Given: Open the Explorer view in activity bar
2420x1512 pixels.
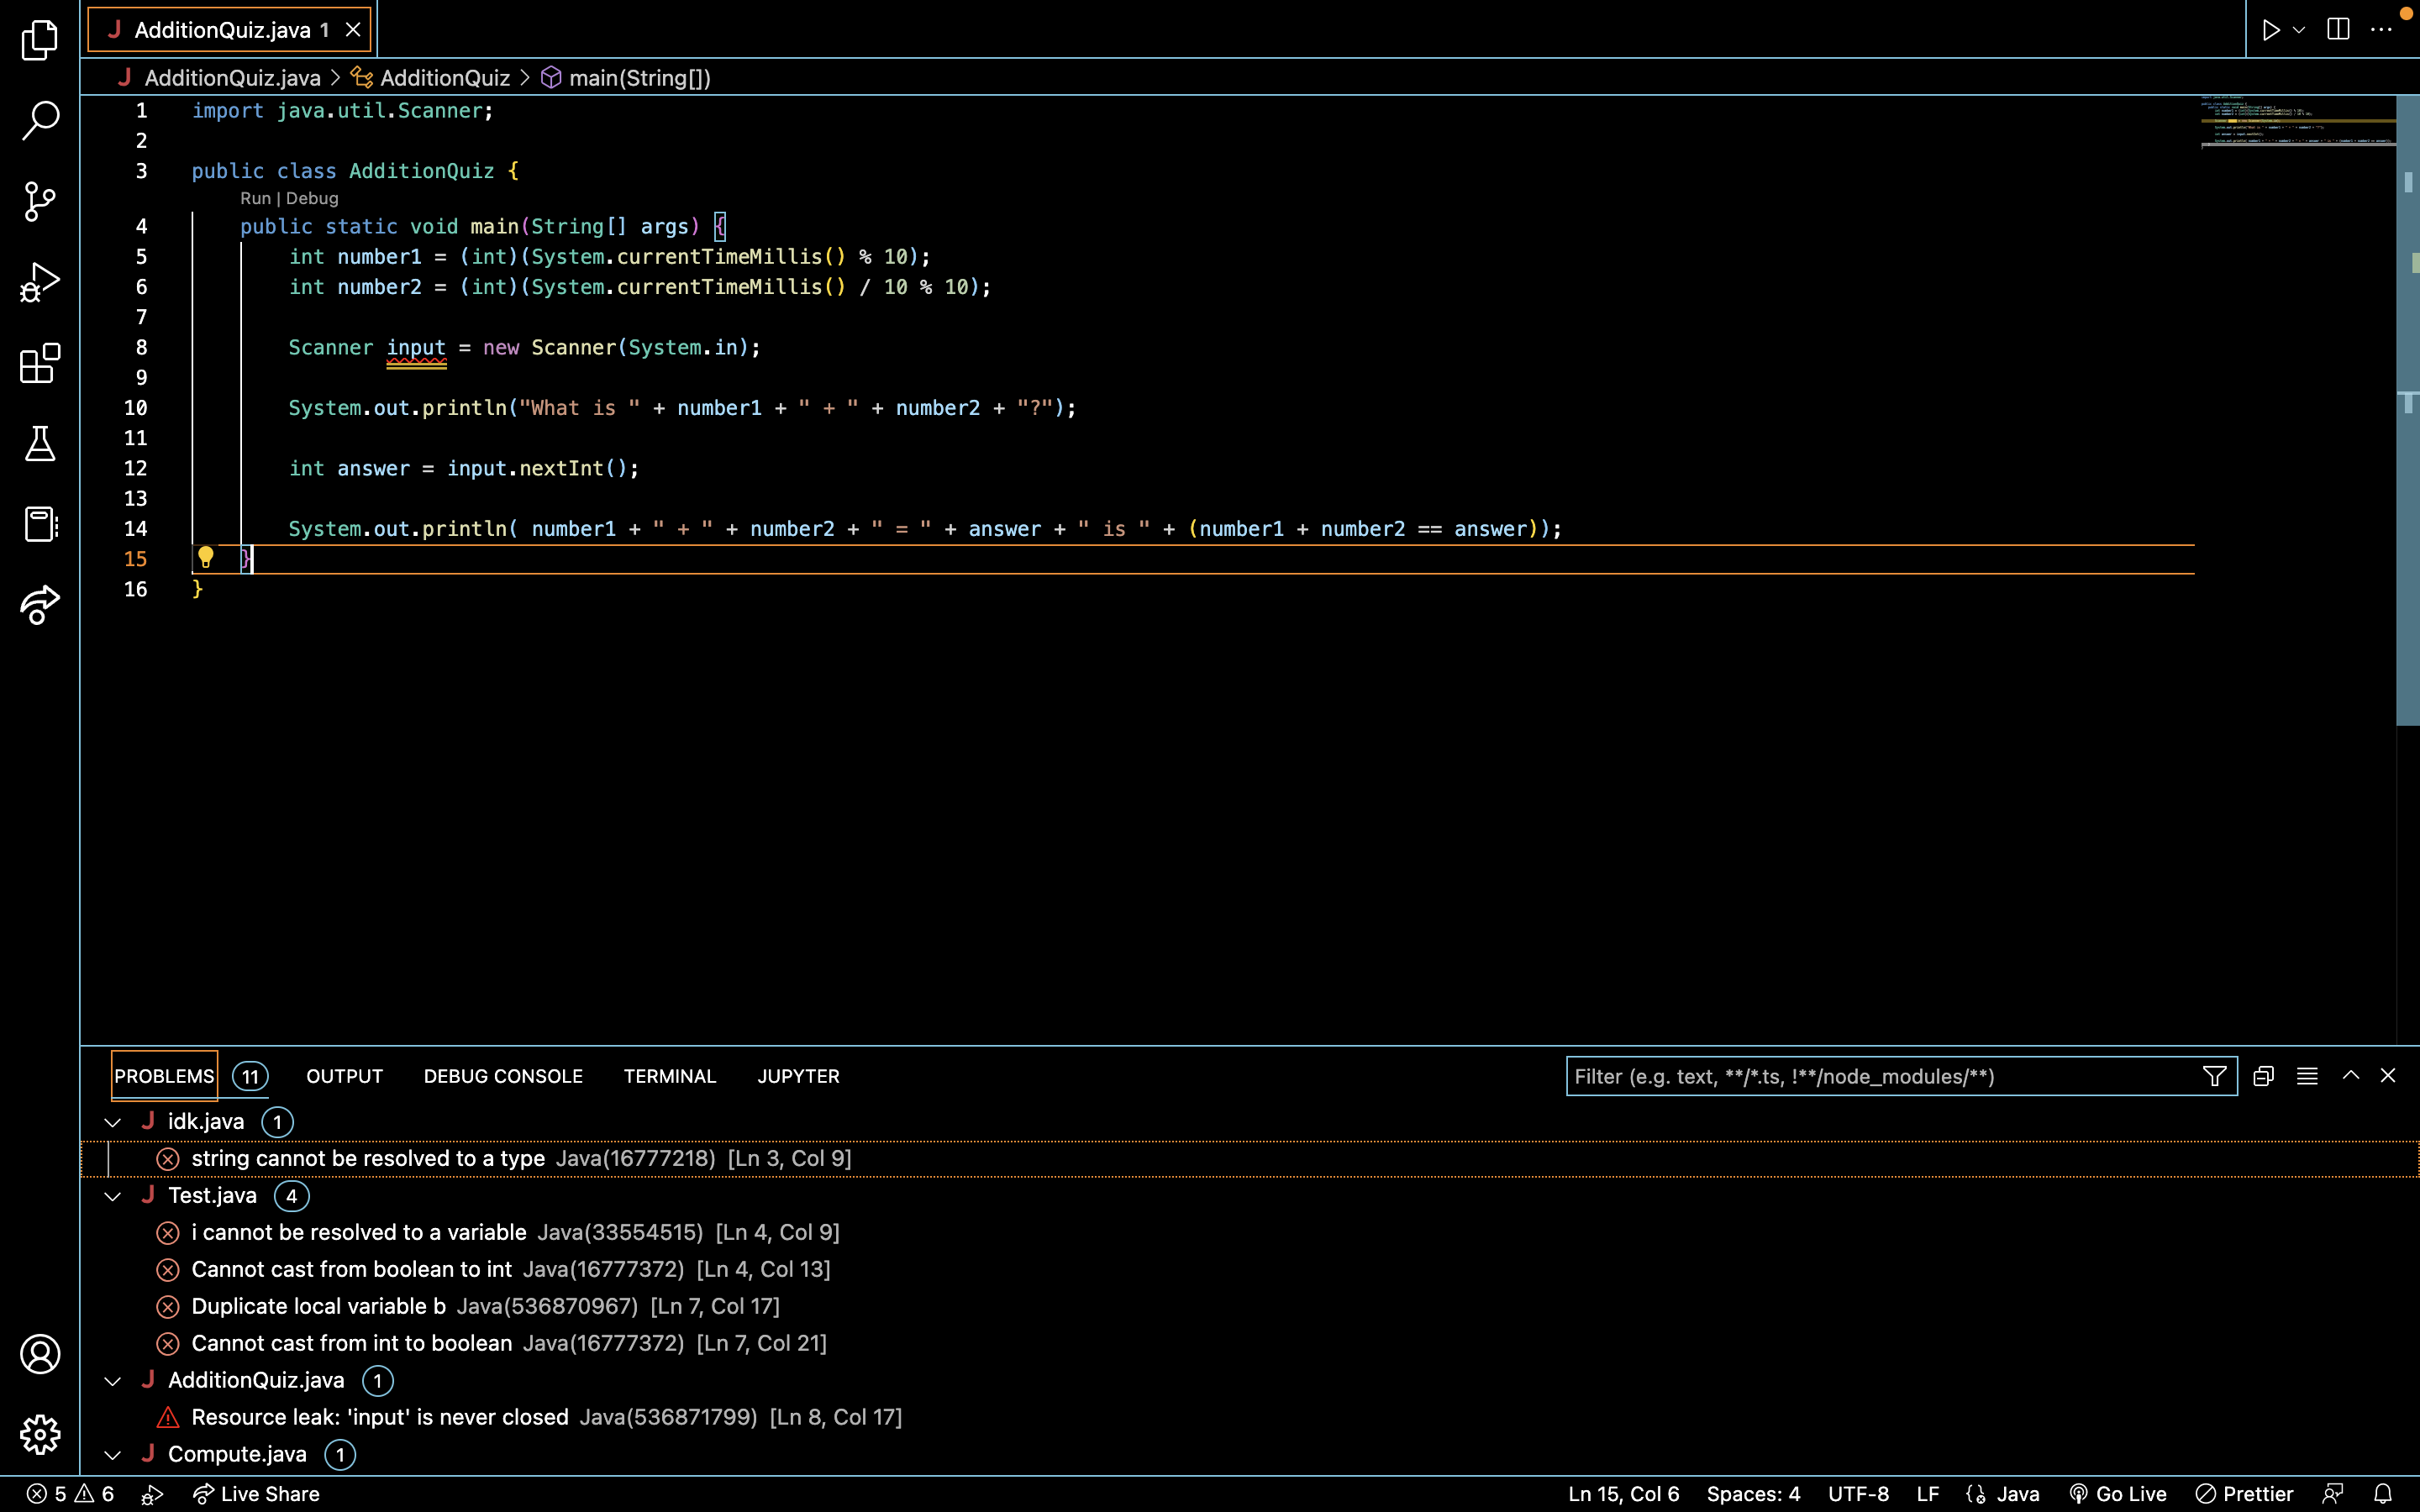Looking at the screenshot, I should point(40,40).
